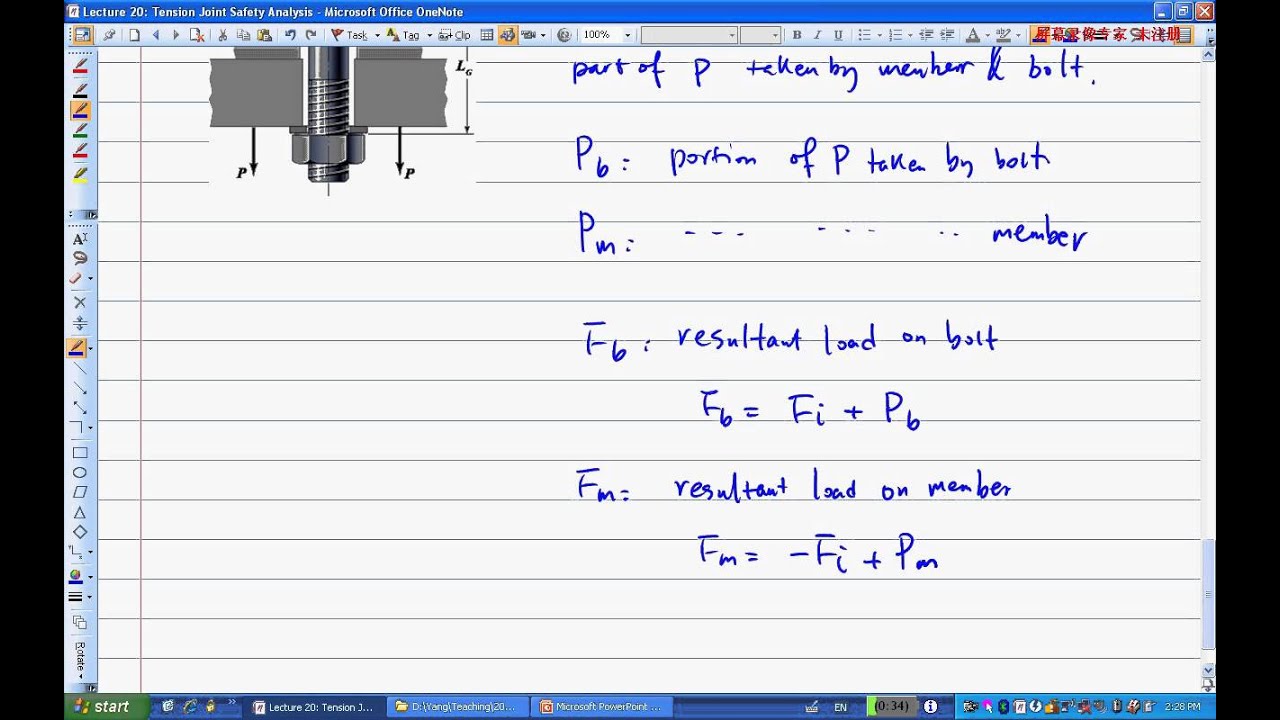Click the Task flag button
The height and width of the screenshot is (720, 1280).
click(x=349, y=35)
